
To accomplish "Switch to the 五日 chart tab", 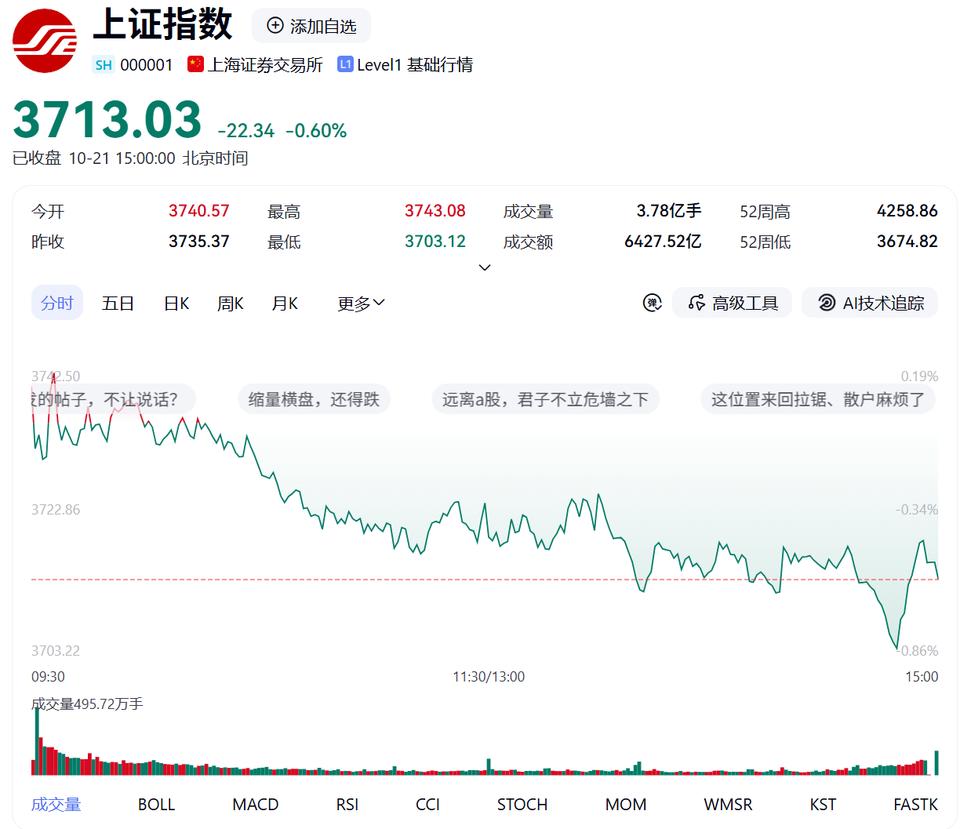I will tap(118, 303).
